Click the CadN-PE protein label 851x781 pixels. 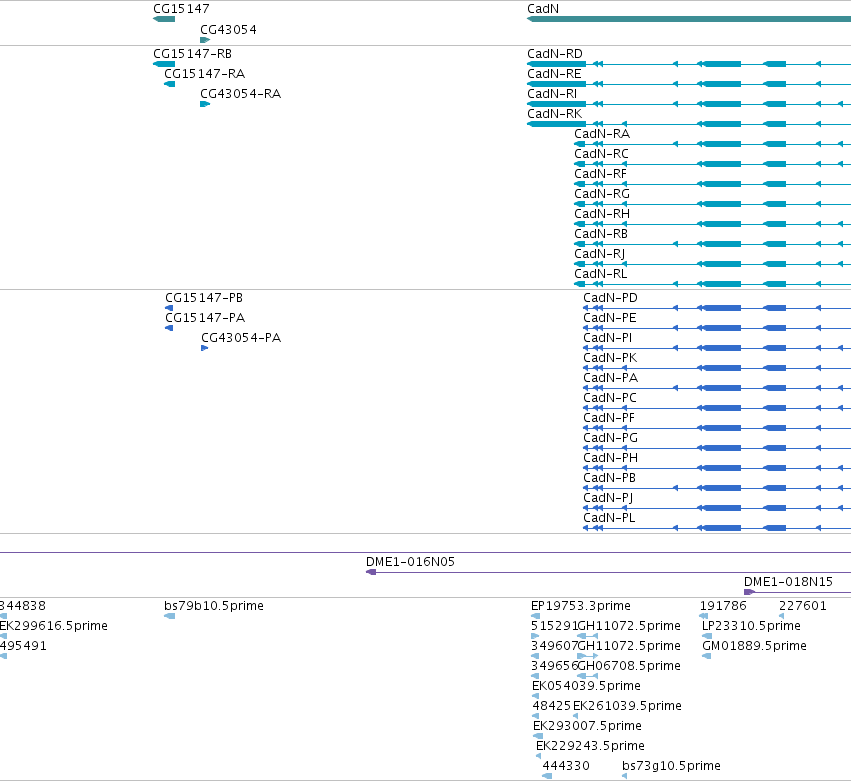[610, 318]
